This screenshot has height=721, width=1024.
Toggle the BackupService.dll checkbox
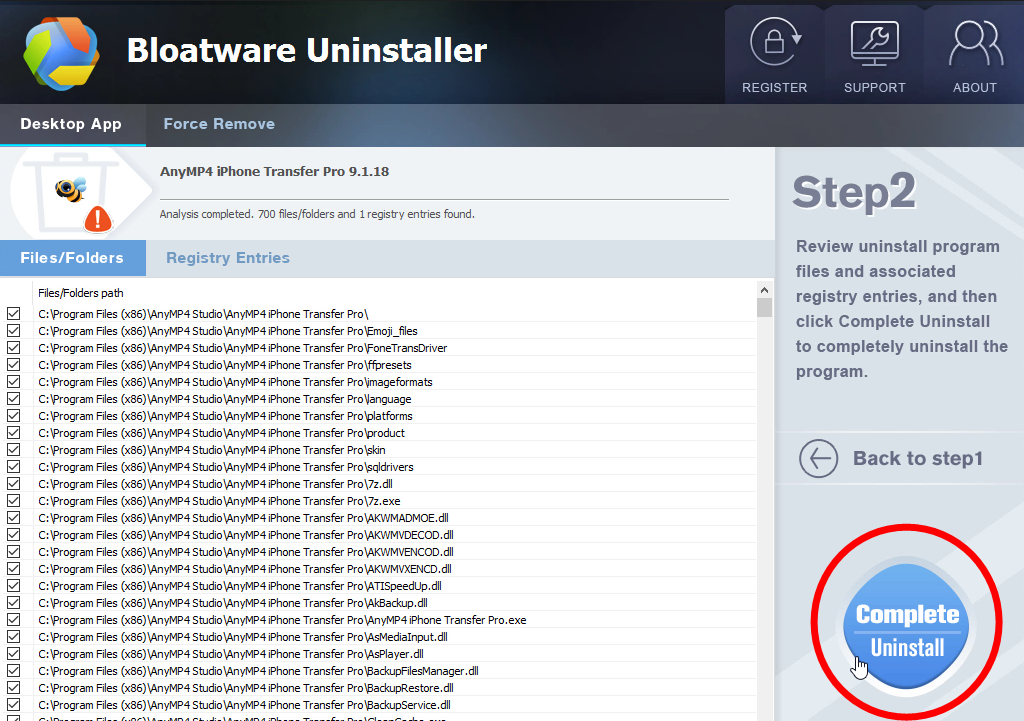[x=13, y=705]
